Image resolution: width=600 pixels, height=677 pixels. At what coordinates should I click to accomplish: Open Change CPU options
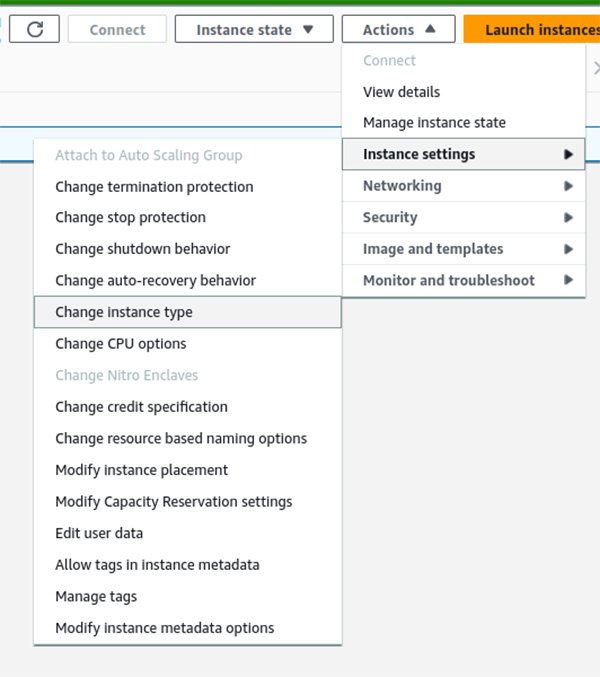tap(121, 344)
